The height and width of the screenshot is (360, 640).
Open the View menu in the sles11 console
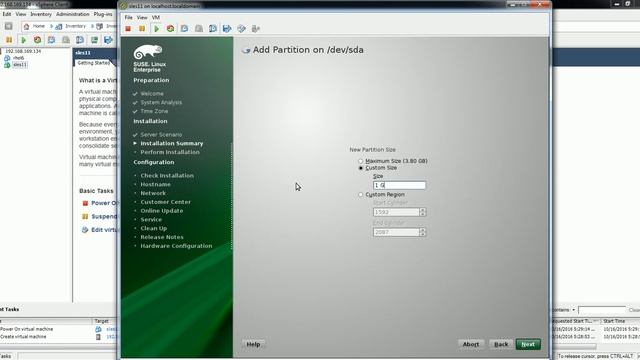(142, 18)
